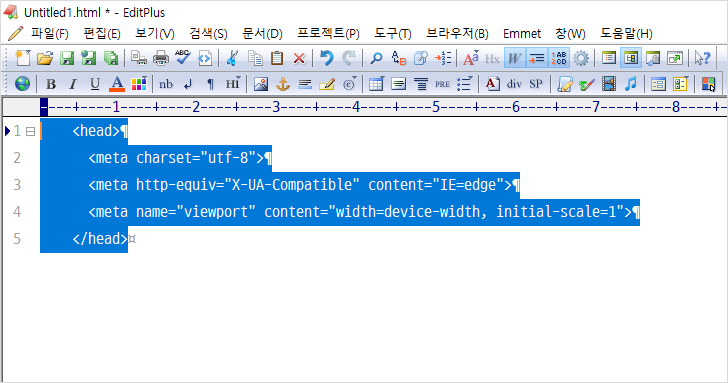Cut the selection with the scissors icon

click(x=232, y=58)
